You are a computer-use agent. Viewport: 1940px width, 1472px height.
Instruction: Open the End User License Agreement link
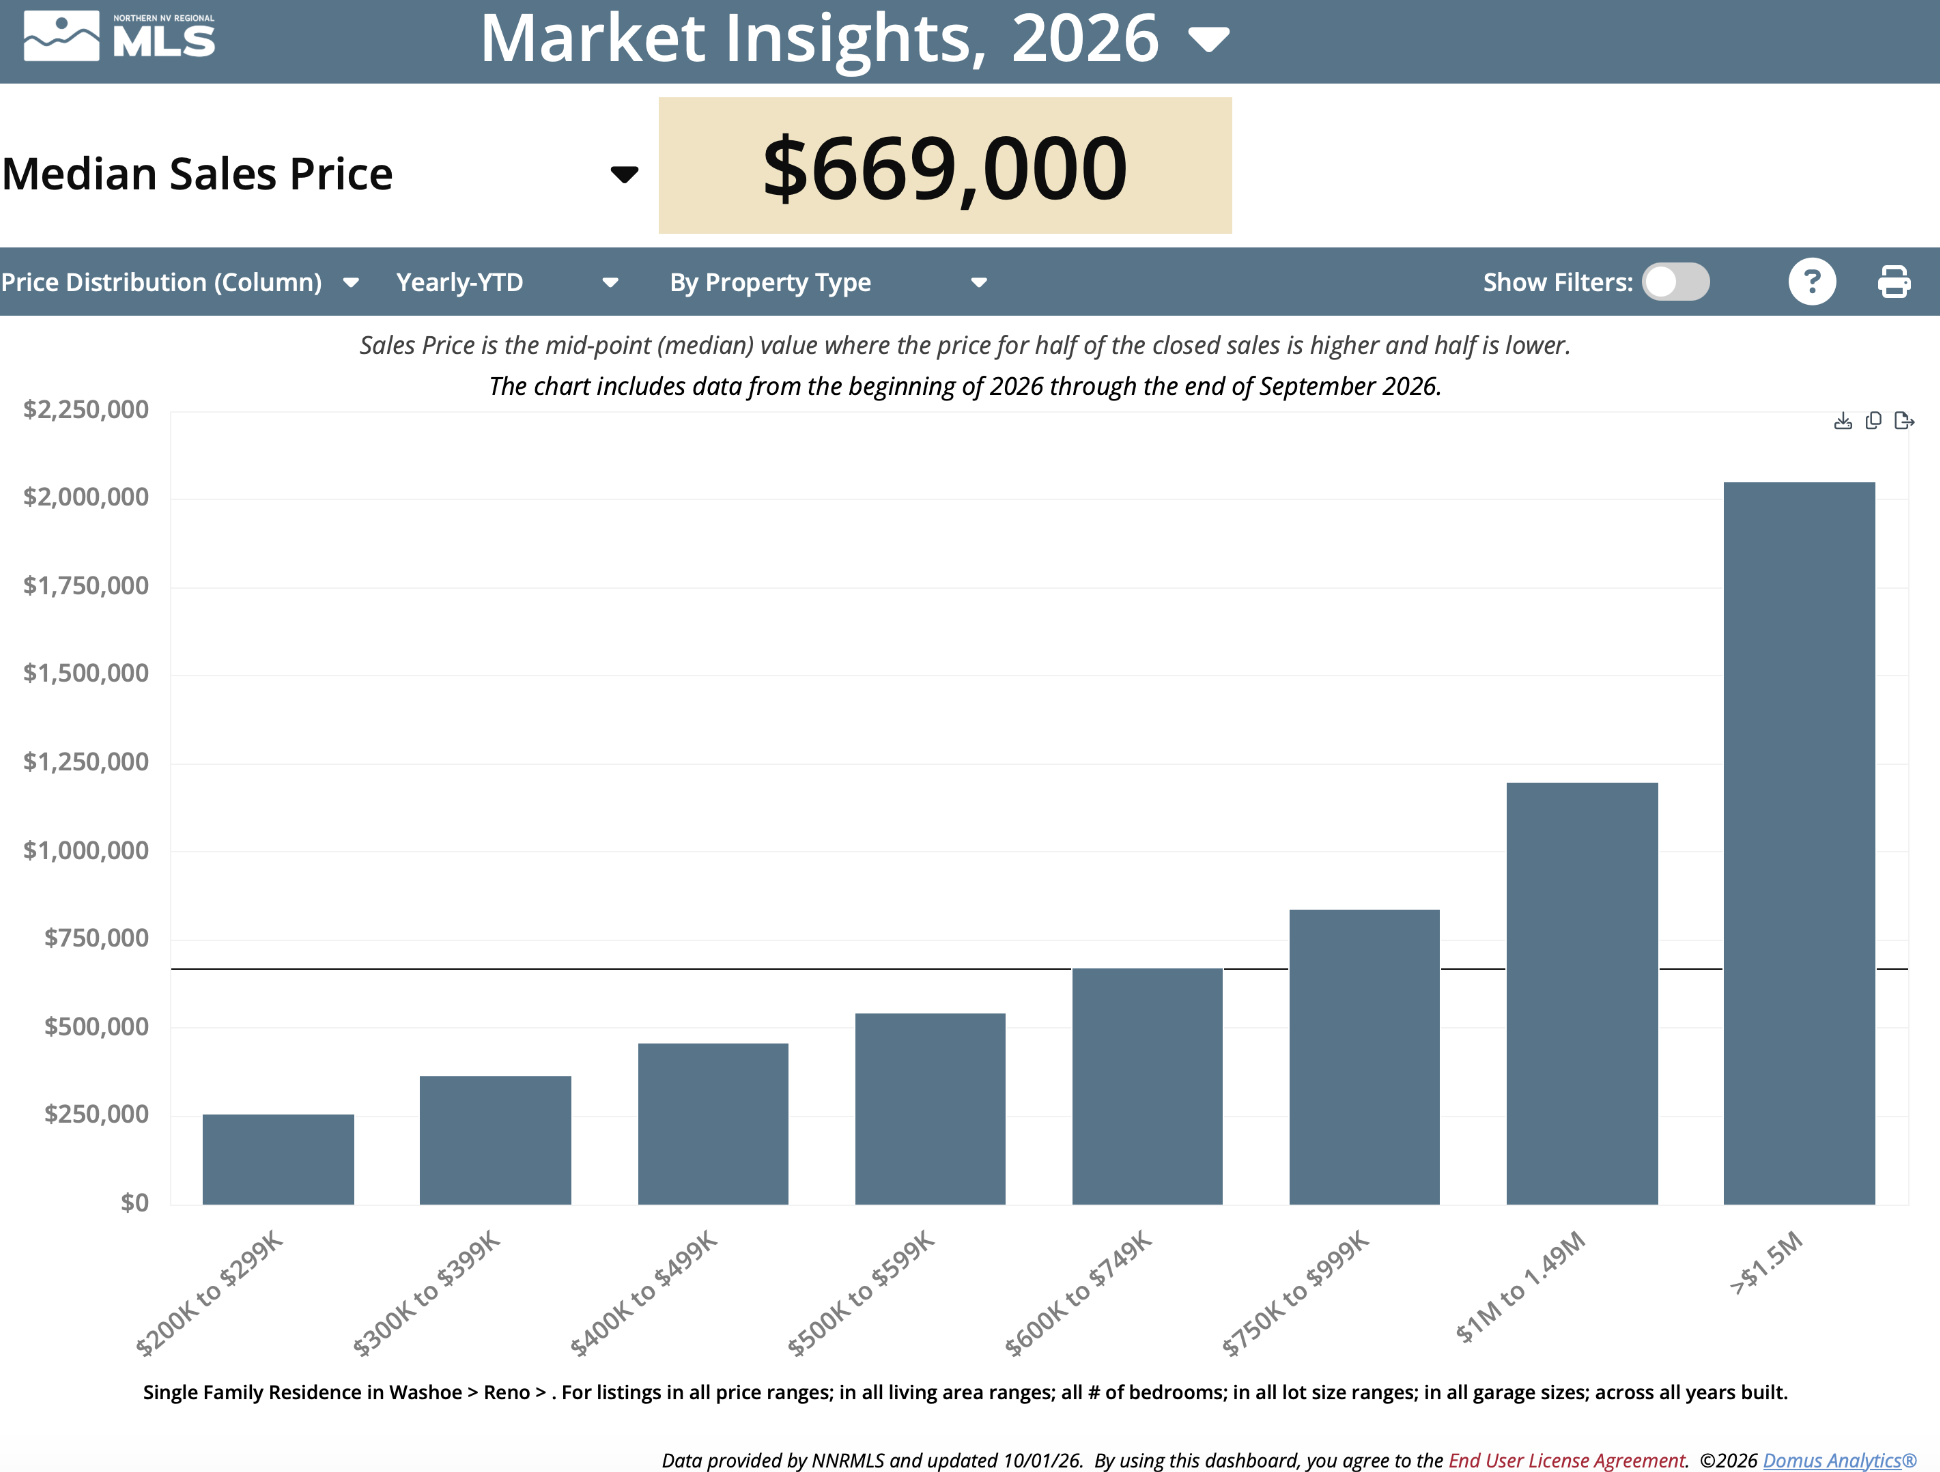click(x=1566, y=1460)
